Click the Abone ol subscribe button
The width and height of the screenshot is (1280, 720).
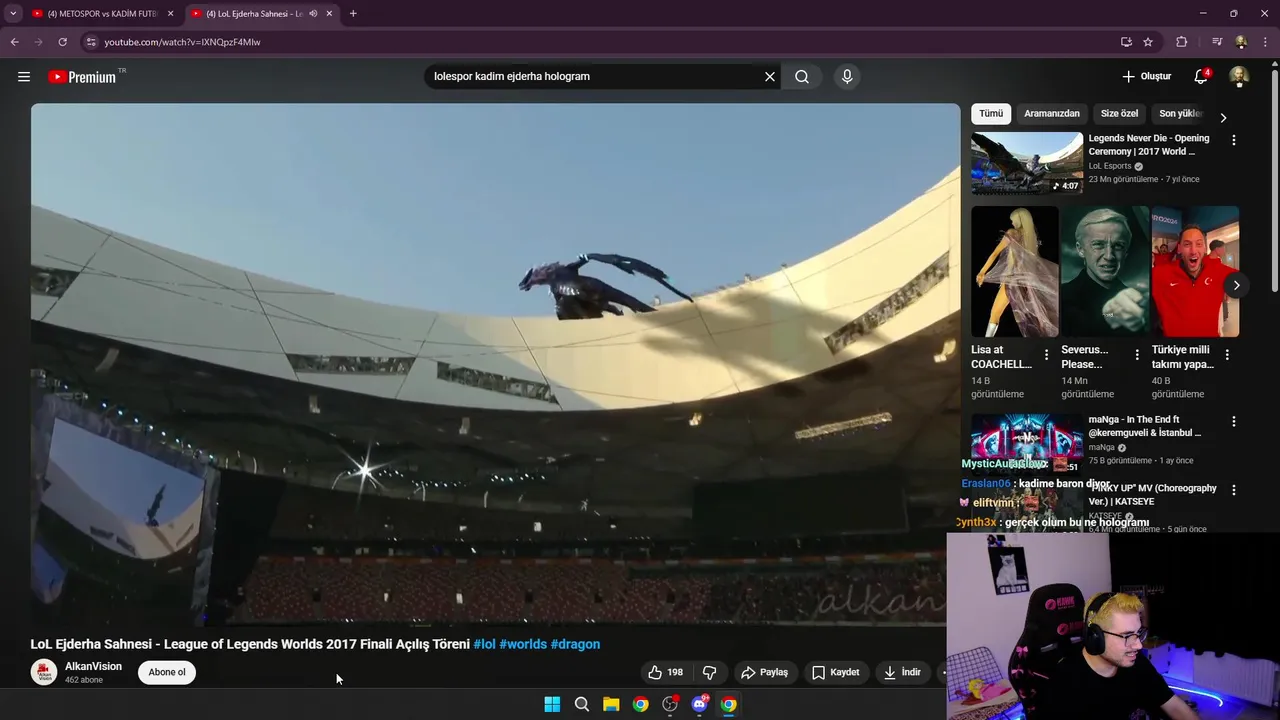click(167, 672)
